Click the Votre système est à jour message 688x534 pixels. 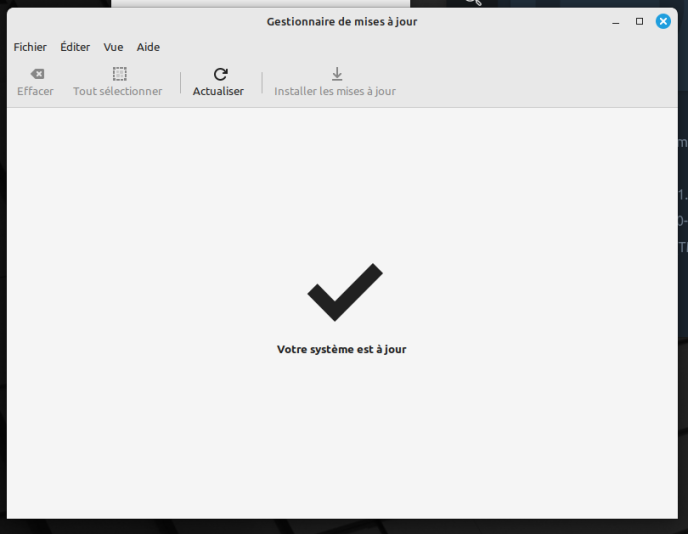click(342, 350)
